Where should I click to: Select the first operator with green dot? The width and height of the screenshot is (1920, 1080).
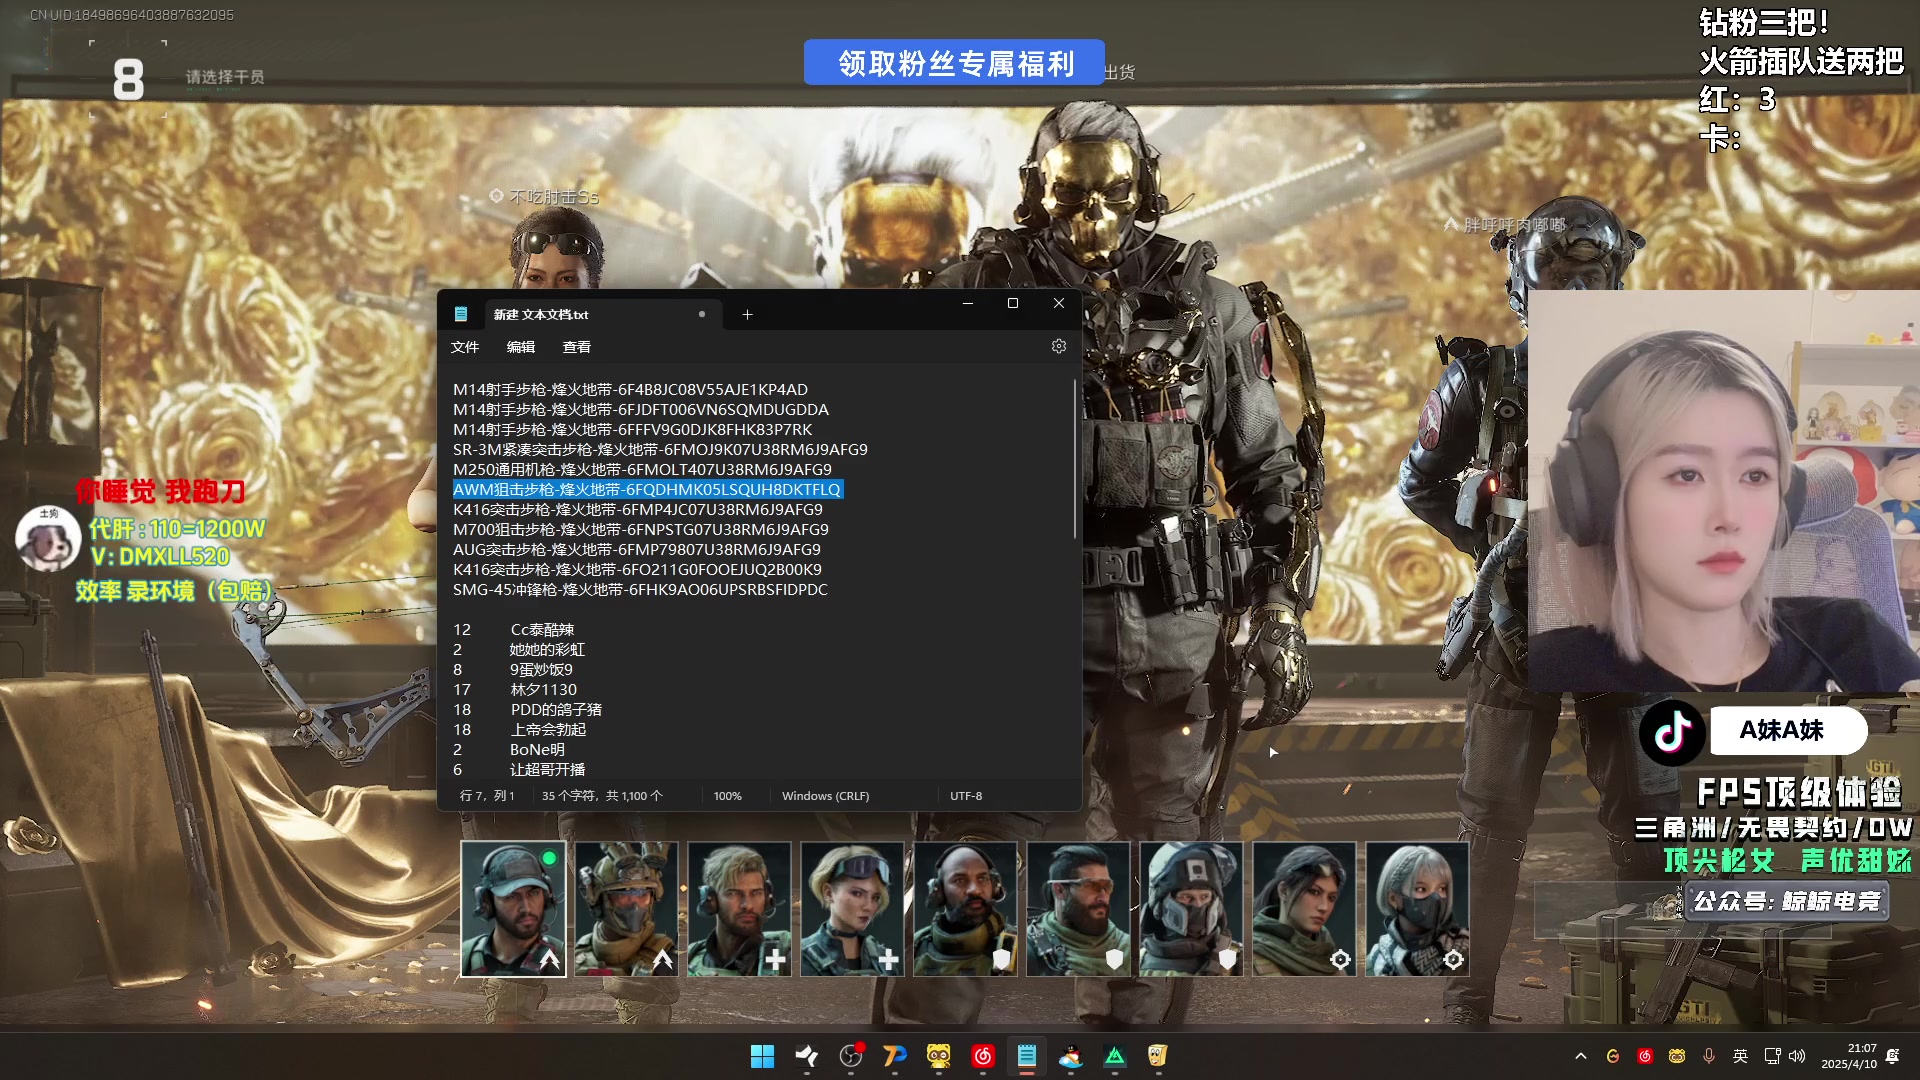513,909
